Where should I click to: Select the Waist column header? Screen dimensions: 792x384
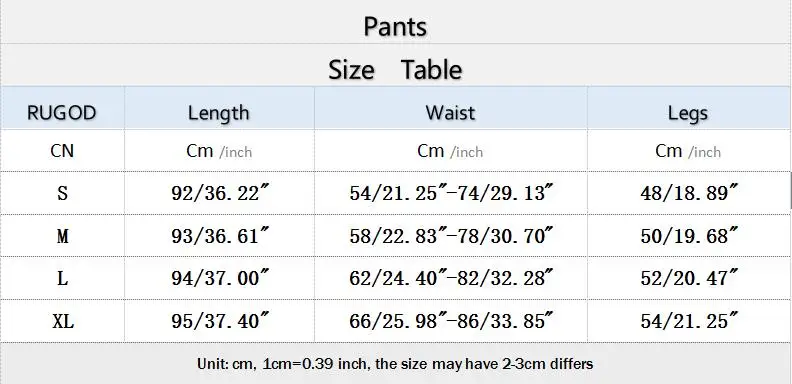(x=451, y=108)
